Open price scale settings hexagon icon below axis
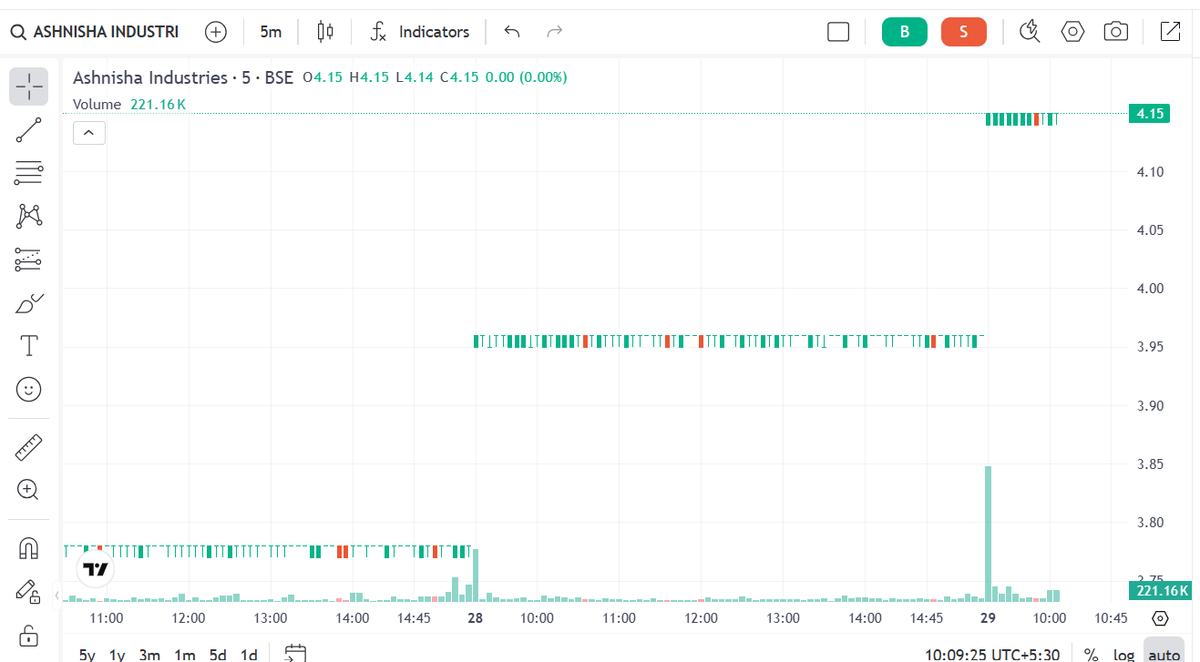Viewport: 1200px width, 662px height. (1161, 618)
